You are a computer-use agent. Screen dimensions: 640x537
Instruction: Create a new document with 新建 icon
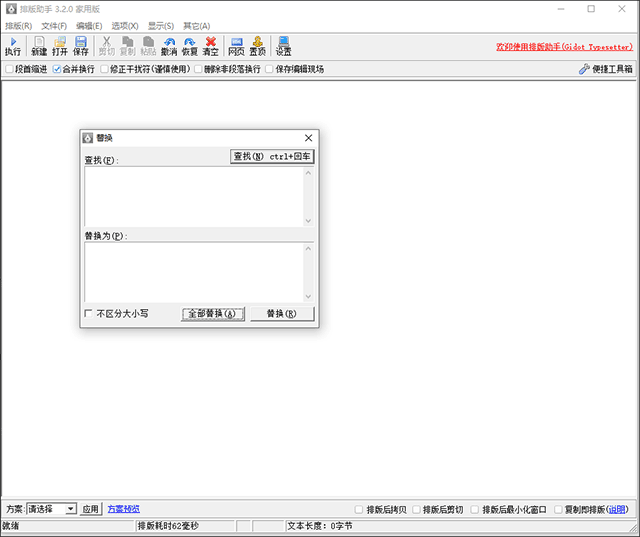(x=39, y=46)
